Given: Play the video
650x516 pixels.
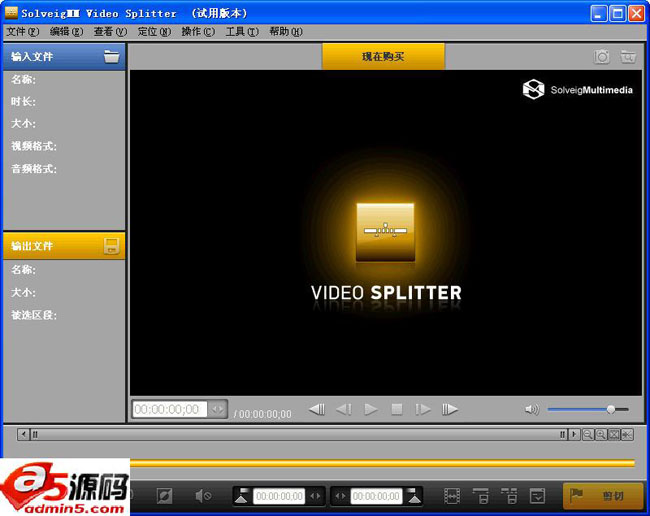Looking at the screenshot, I should [x=370, y=409].
